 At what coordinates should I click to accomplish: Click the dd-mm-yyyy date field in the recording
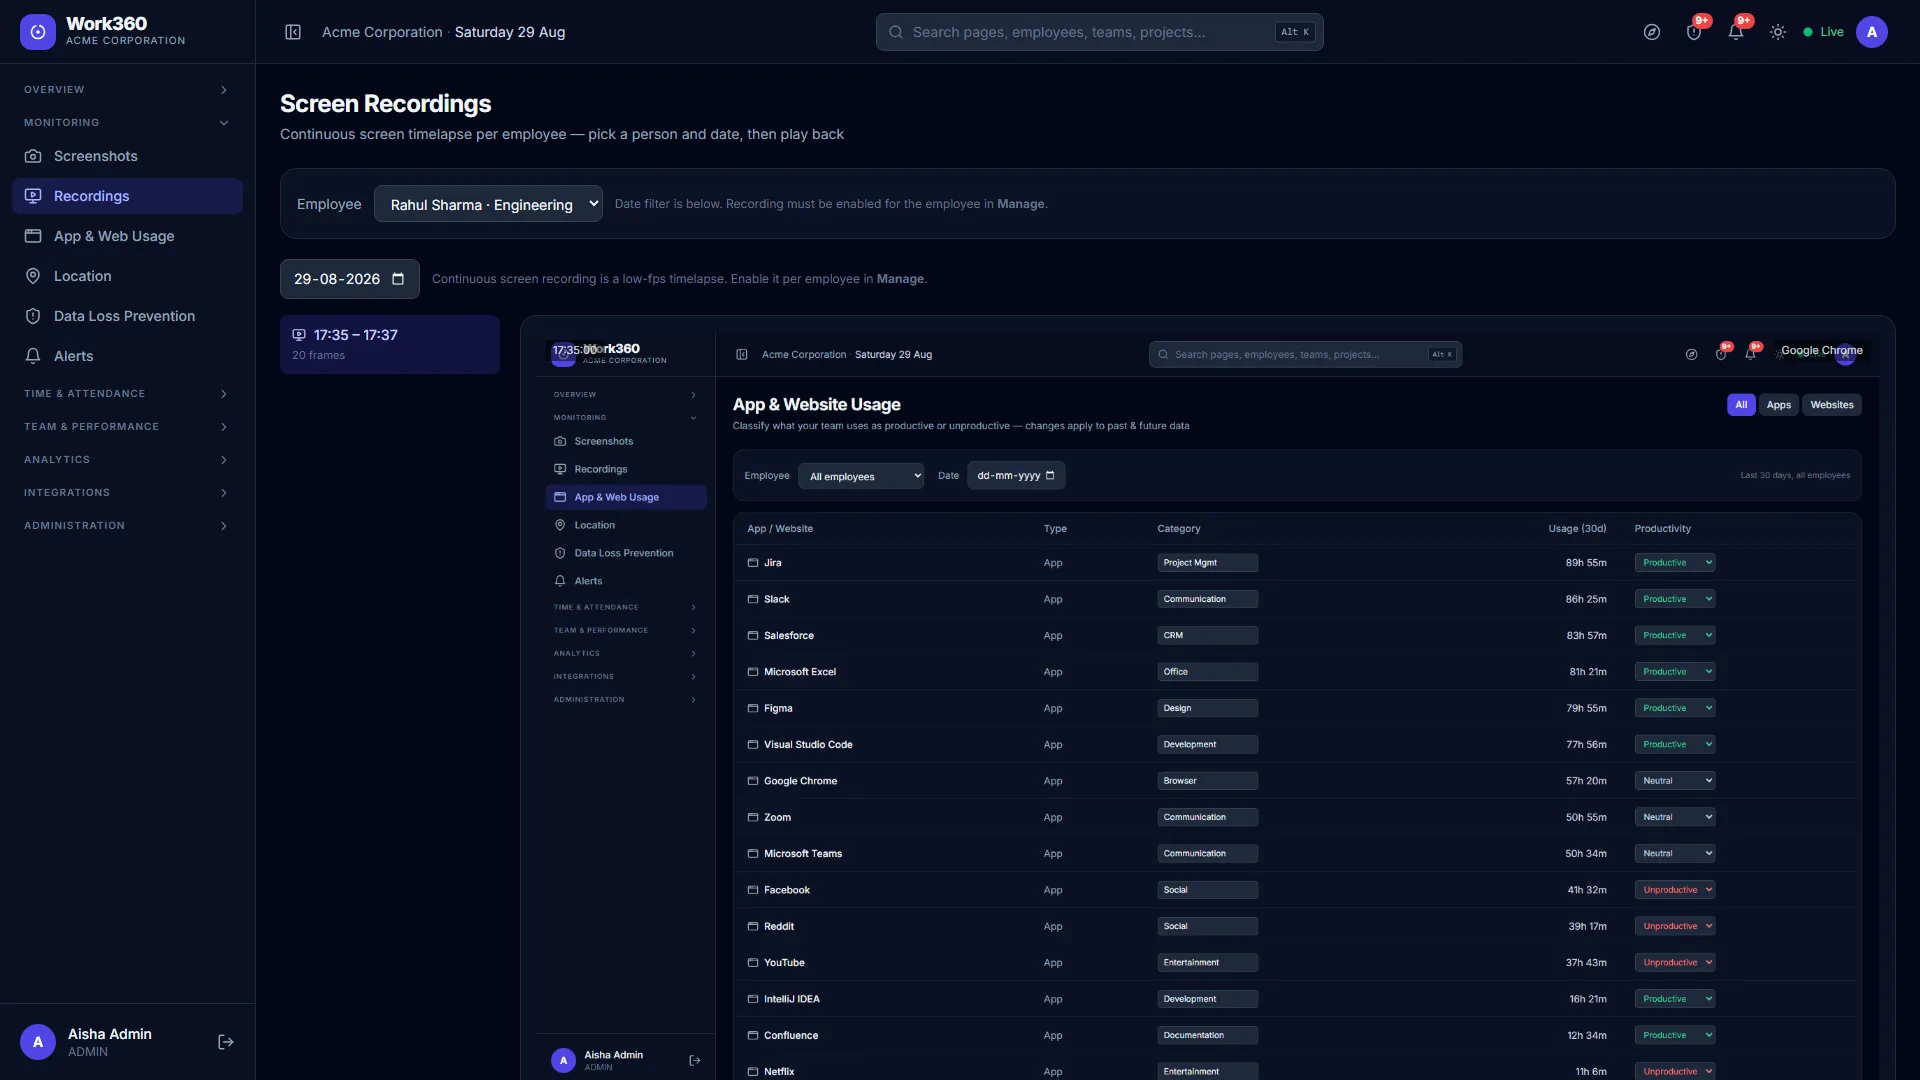[x=1016, y=476]
